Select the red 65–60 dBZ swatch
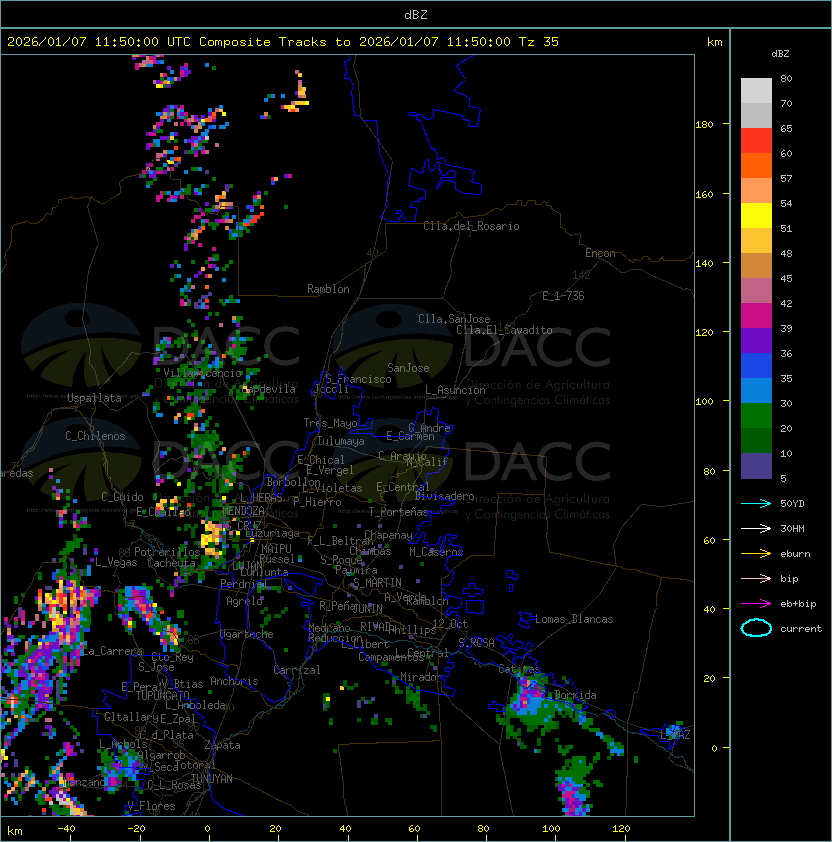832x842 pixels. coord(756,141)
